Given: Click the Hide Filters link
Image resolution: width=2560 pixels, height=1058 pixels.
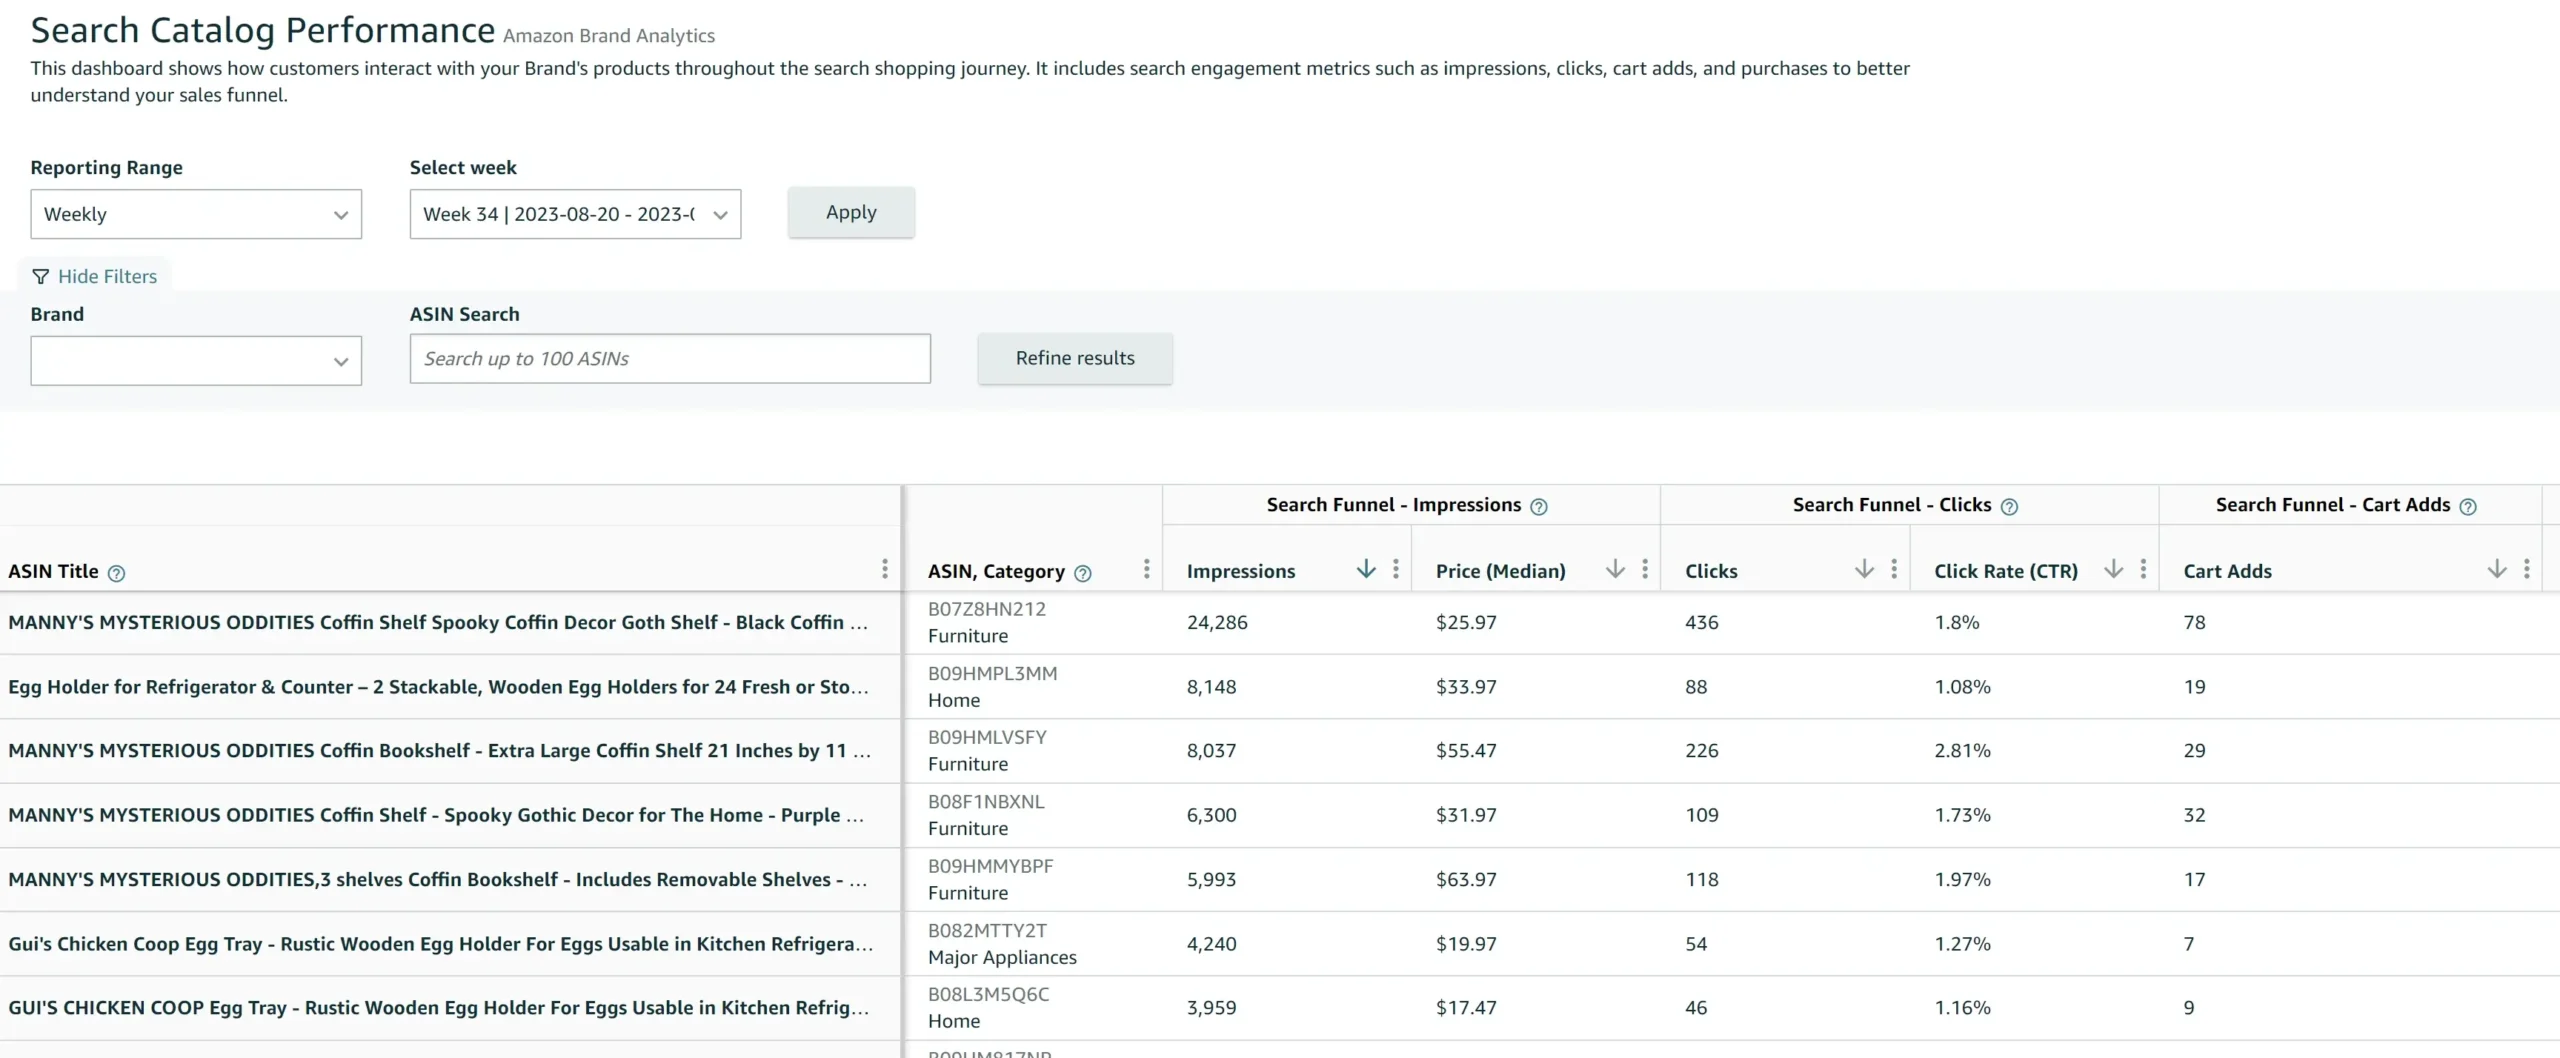Looking at the screenshot, I should point(106,276).
